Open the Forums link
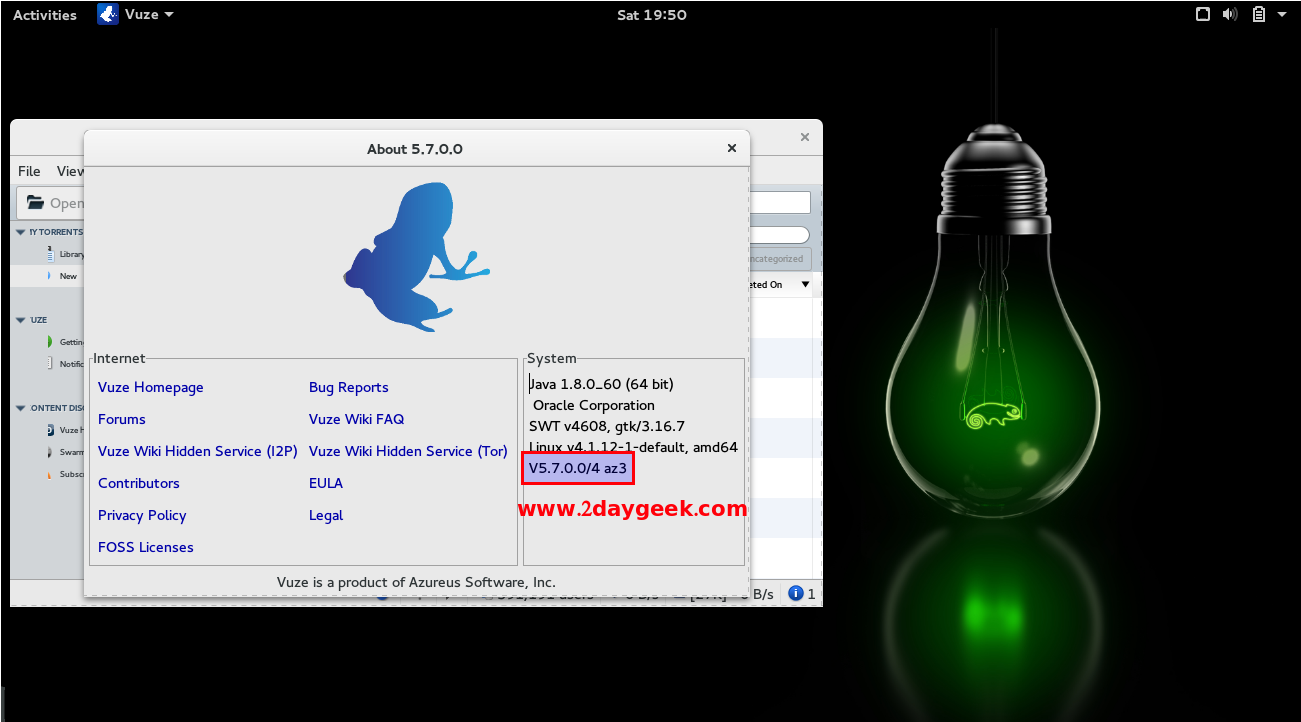 click(122, 419)
